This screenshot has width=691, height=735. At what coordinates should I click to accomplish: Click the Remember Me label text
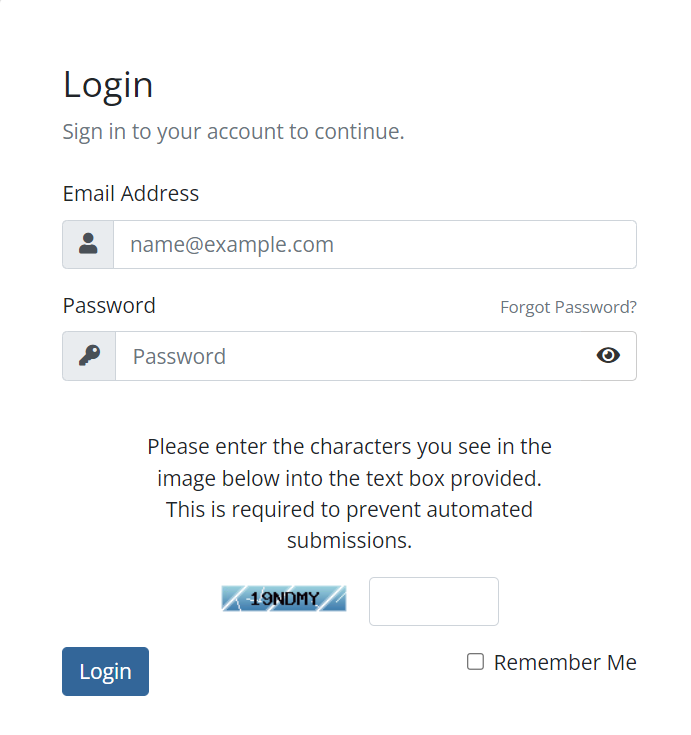point(565,662)
